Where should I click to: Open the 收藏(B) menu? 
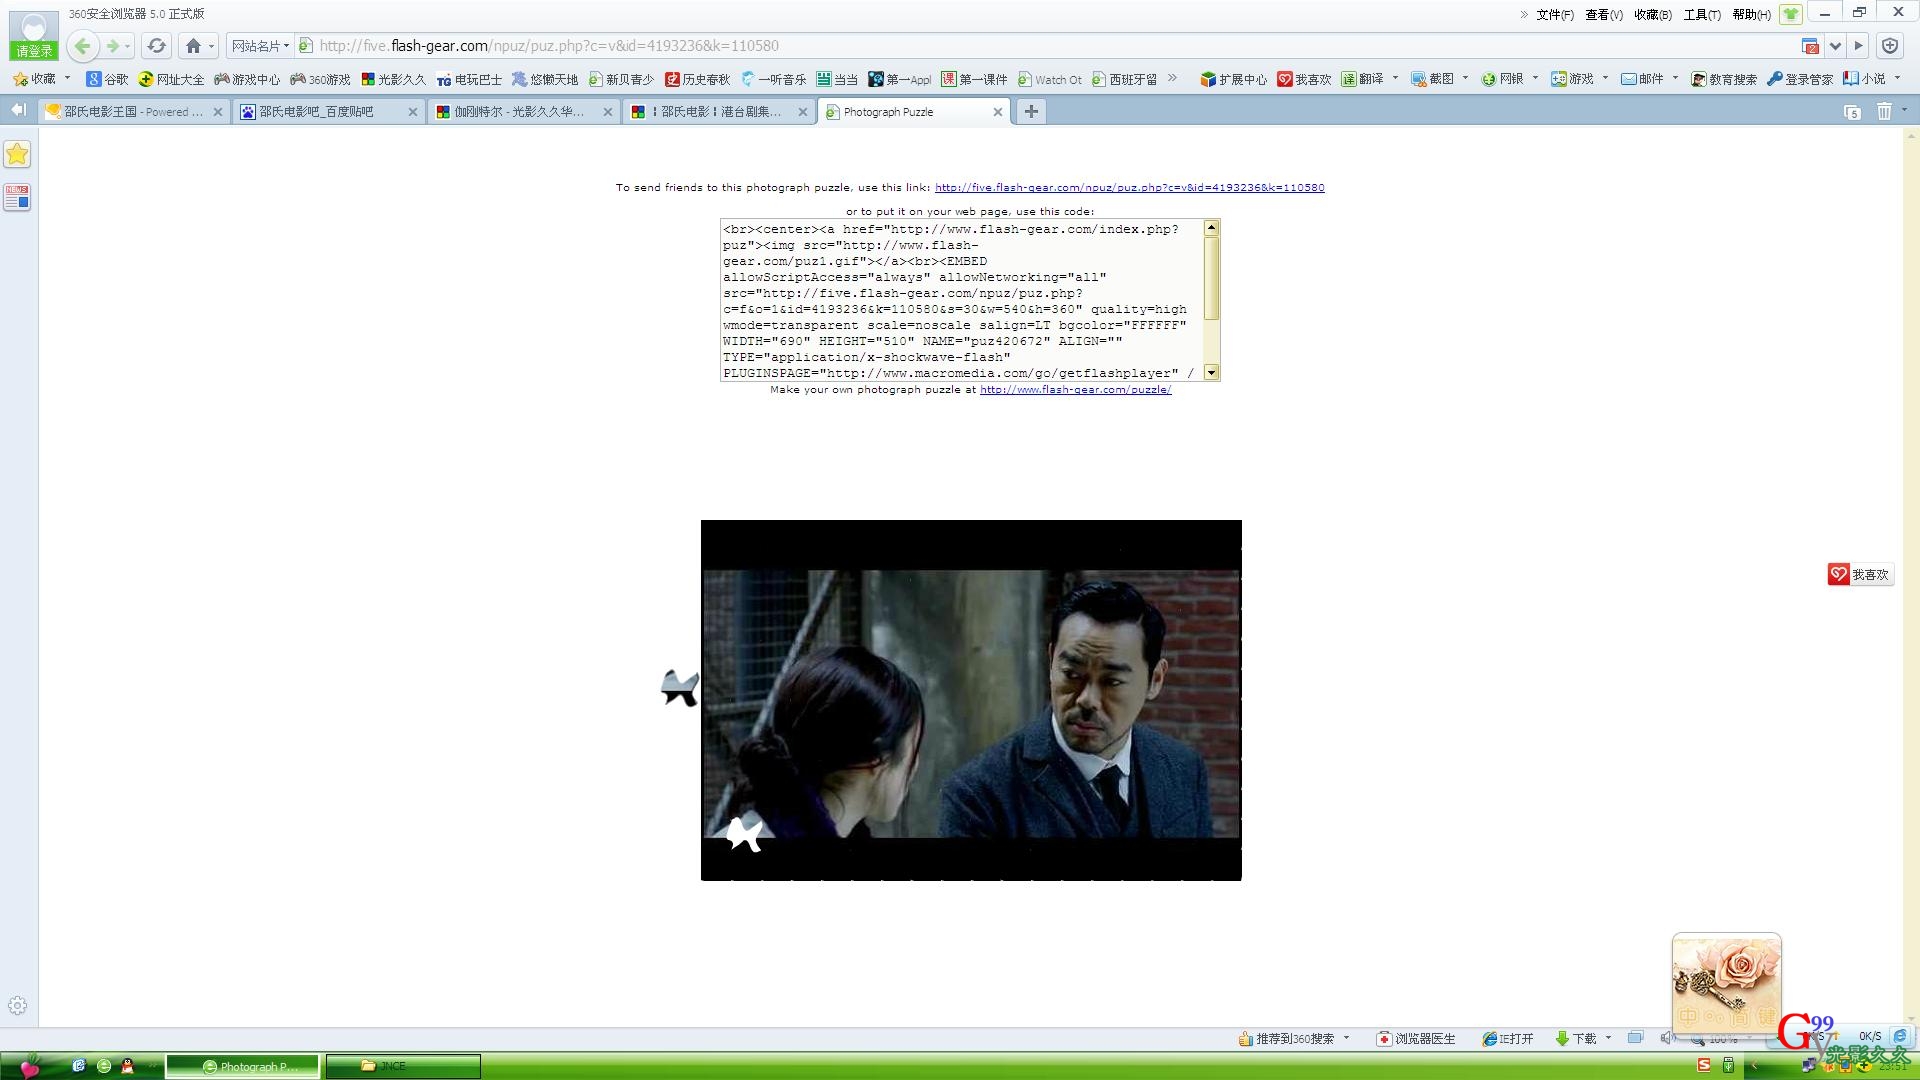[x=1653, y=15]
